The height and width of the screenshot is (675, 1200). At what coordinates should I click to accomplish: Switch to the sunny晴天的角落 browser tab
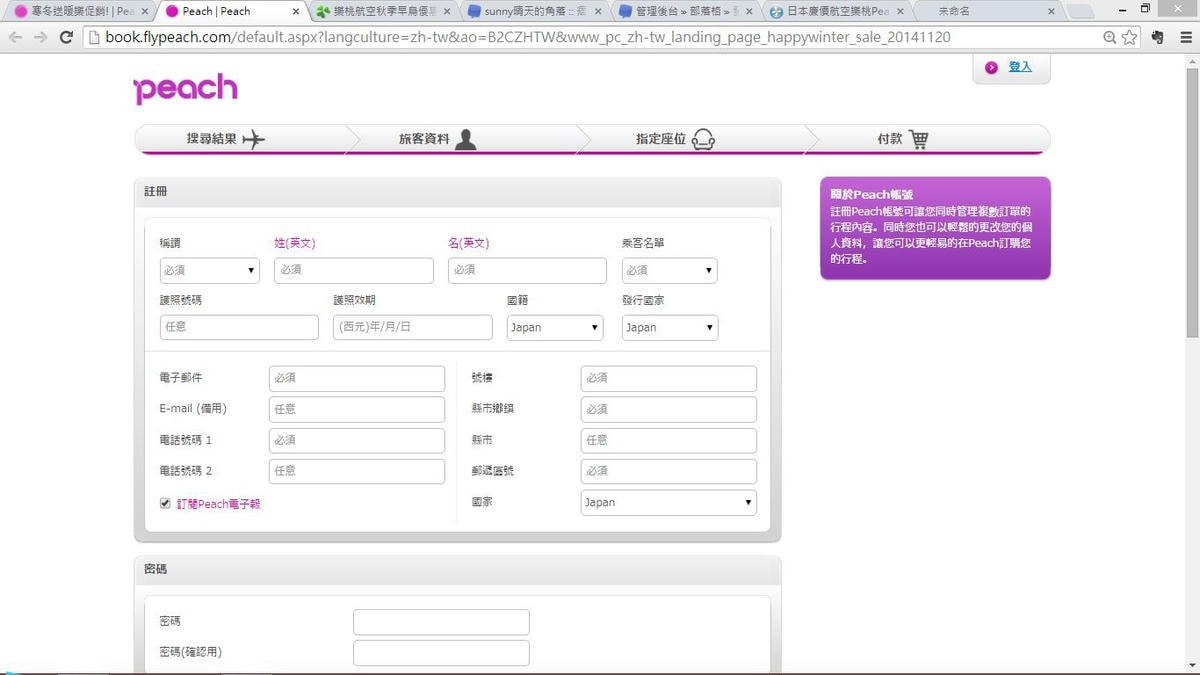pyautogui.click(x=530, y=12)
